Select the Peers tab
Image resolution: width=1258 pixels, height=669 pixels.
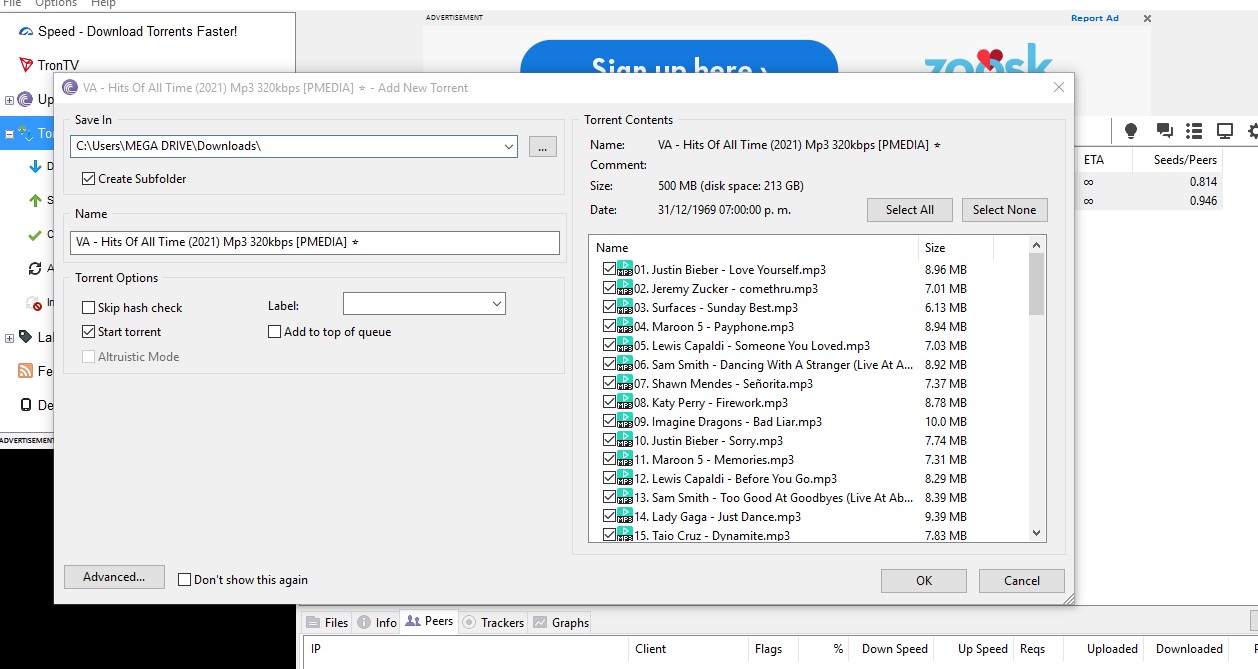click(429, 621)
